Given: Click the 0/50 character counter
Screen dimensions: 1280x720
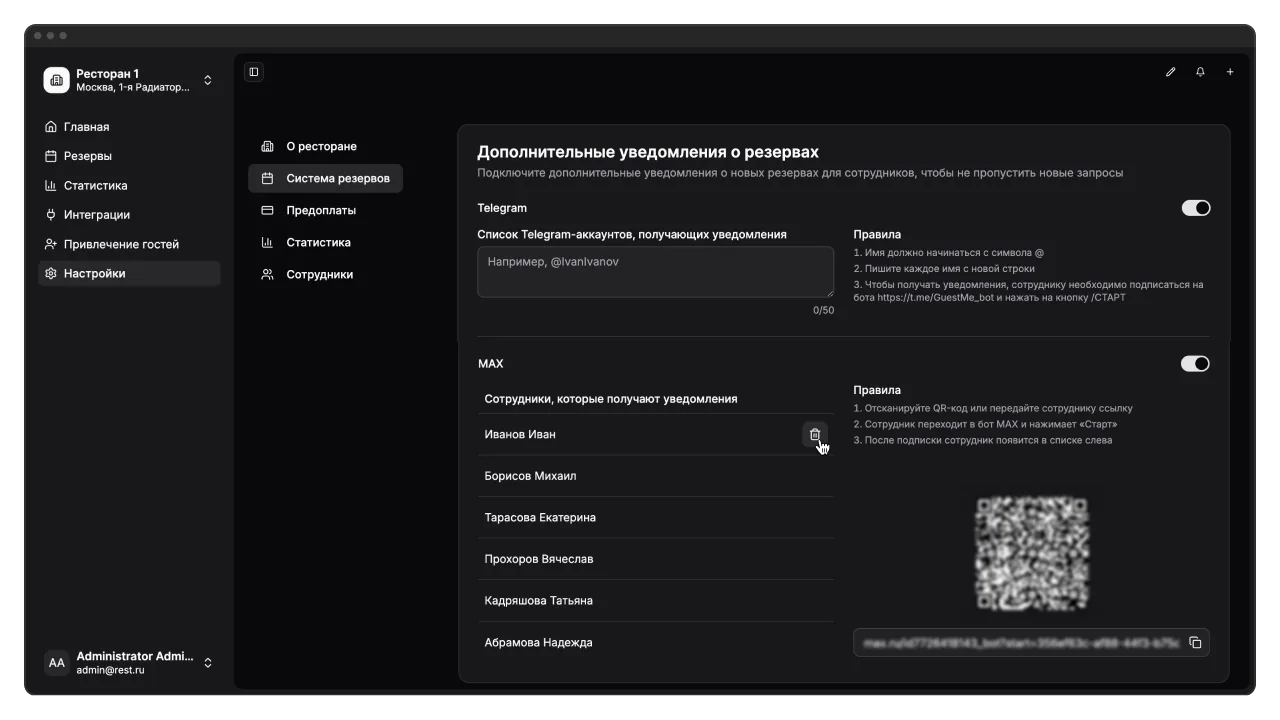Looking at the screenshot, I should coord(823,310).
